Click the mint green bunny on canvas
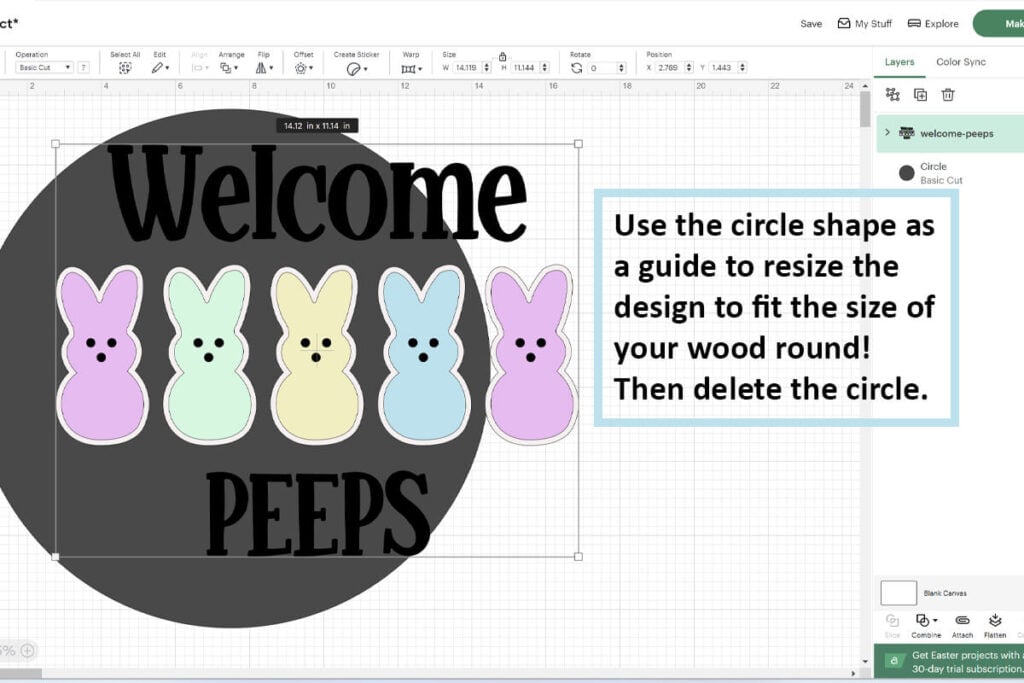The image size is (1024, 683). (209, 355)
